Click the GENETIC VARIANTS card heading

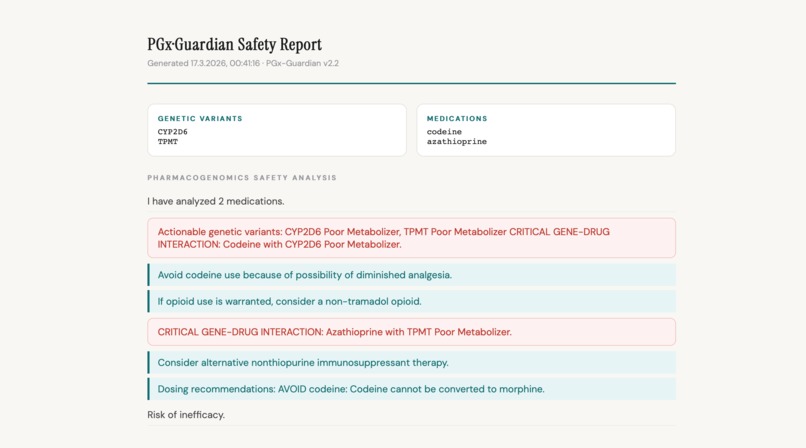[200, 118]
